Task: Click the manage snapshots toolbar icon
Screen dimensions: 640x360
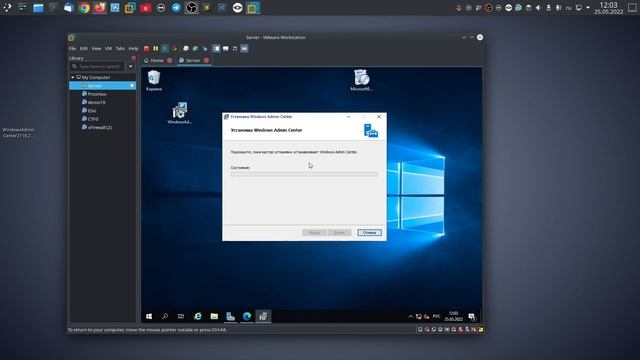Action: 204,49
